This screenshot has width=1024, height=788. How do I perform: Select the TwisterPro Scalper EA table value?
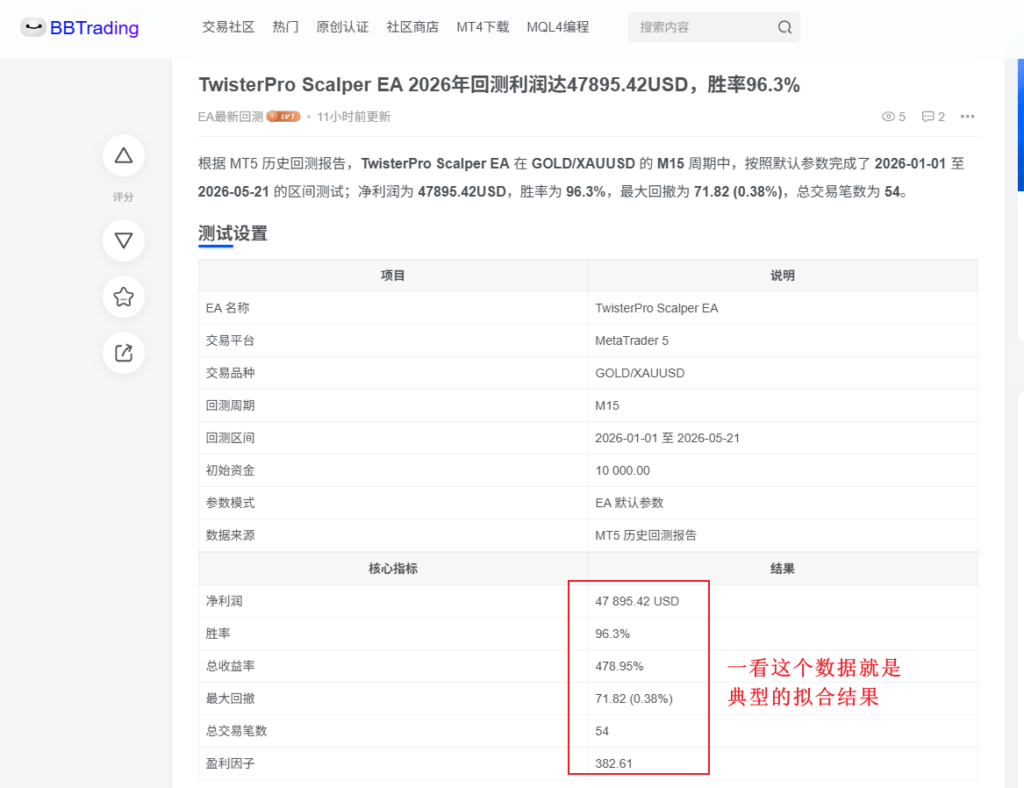click(x=656, y=308)
